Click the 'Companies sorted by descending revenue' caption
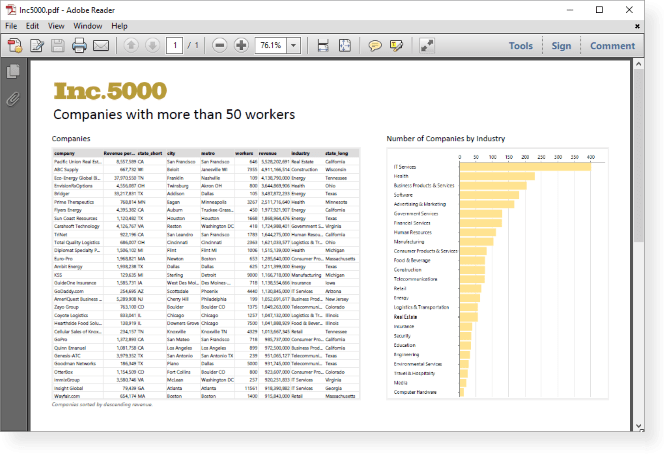 102,405
